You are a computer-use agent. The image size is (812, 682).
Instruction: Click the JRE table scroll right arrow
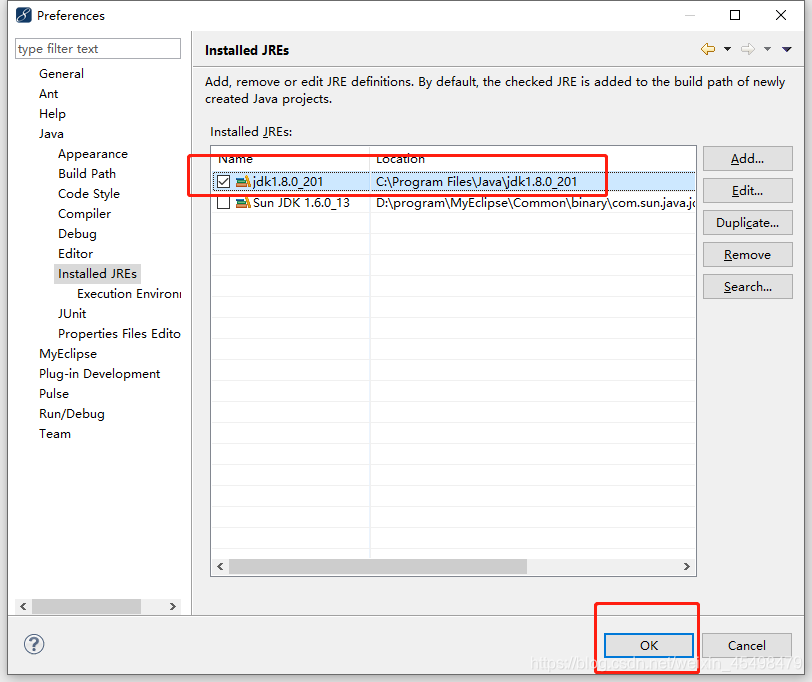coord(687,567)
